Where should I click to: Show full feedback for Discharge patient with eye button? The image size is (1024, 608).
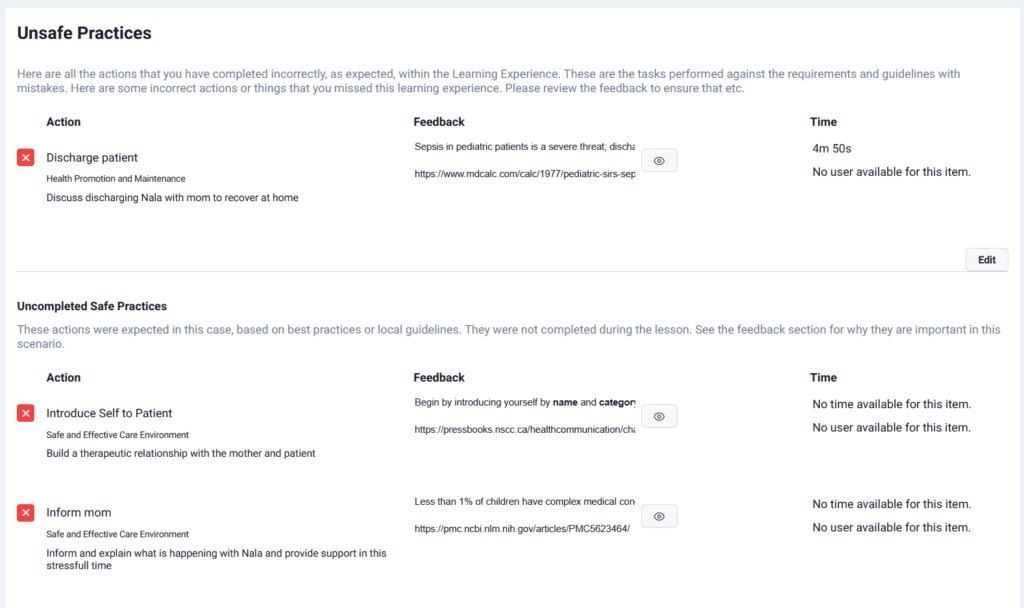659,160
